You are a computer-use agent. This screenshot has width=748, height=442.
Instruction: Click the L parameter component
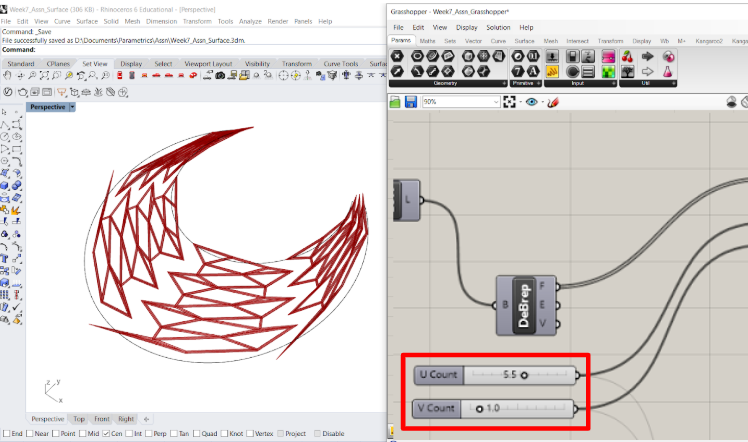(407, 199)
